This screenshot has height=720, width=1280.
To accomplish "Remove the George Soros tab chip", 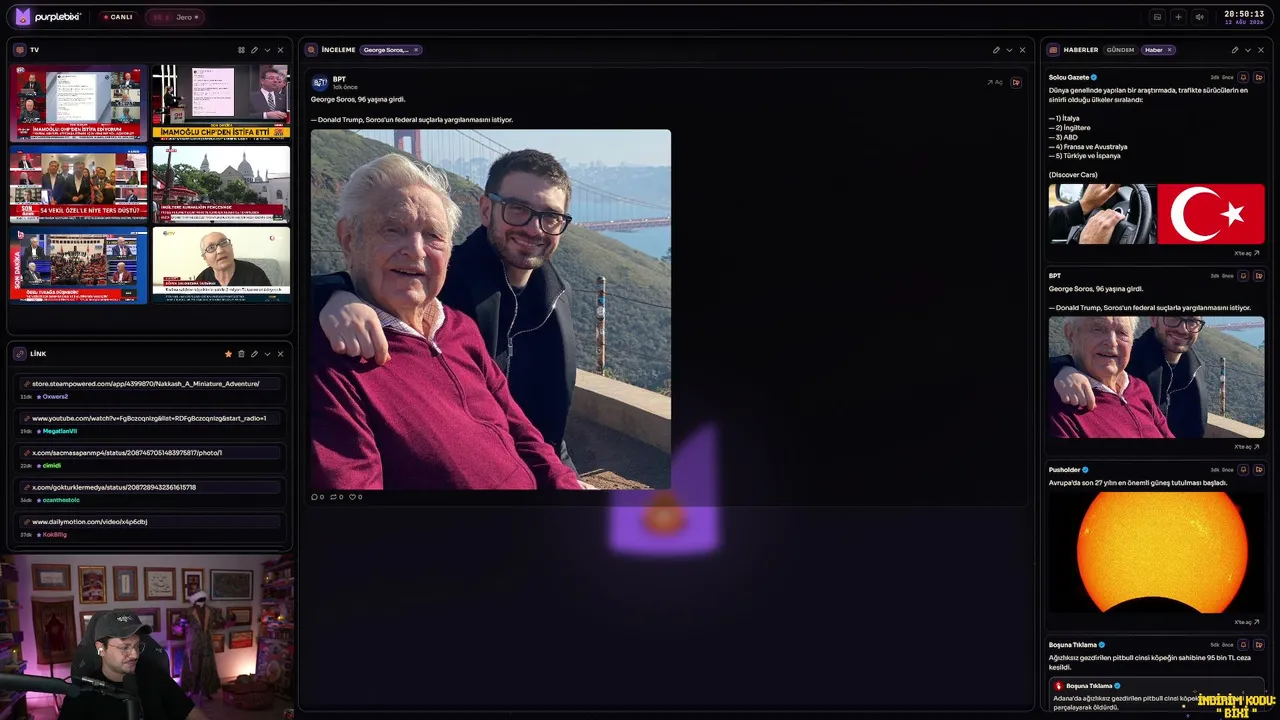I will click(x=416, y=50).
